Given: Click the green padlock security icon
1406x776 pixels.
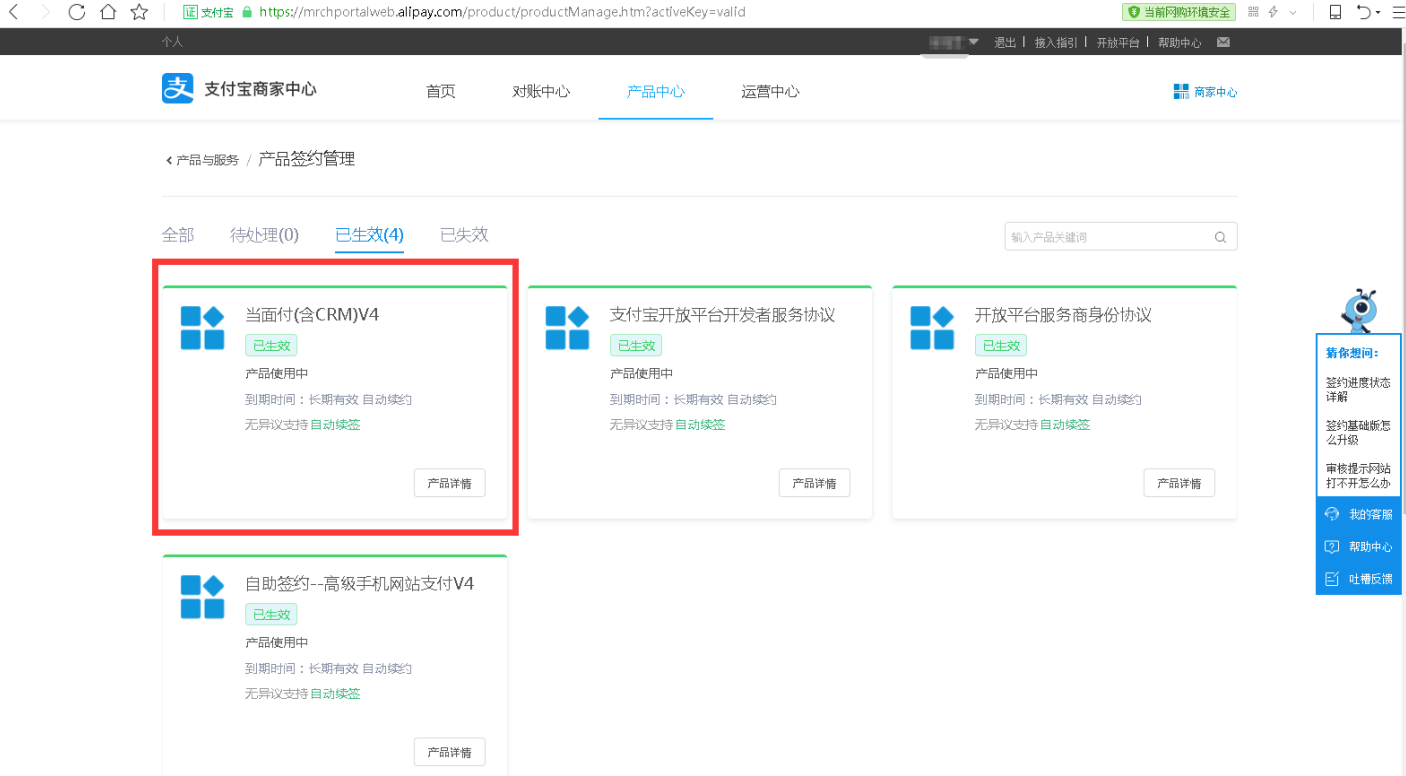Looking at the screenshot, I should 248,12.
